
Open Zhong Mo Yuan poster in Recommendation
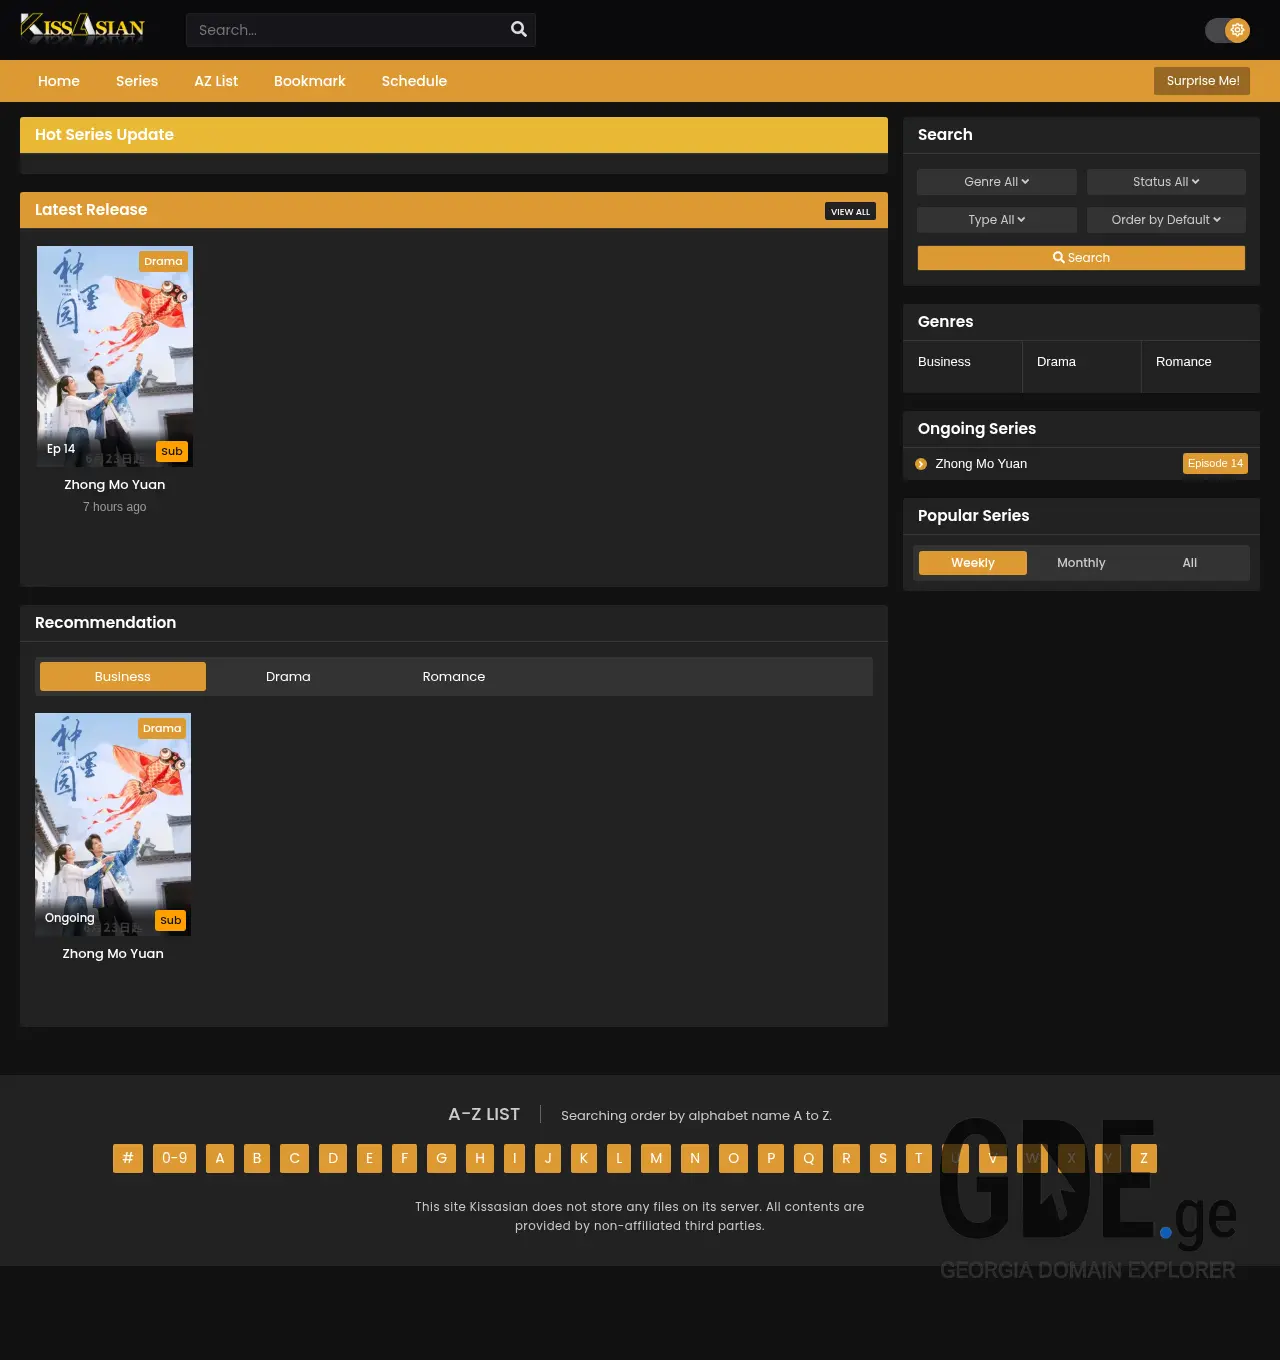point(113,824)
